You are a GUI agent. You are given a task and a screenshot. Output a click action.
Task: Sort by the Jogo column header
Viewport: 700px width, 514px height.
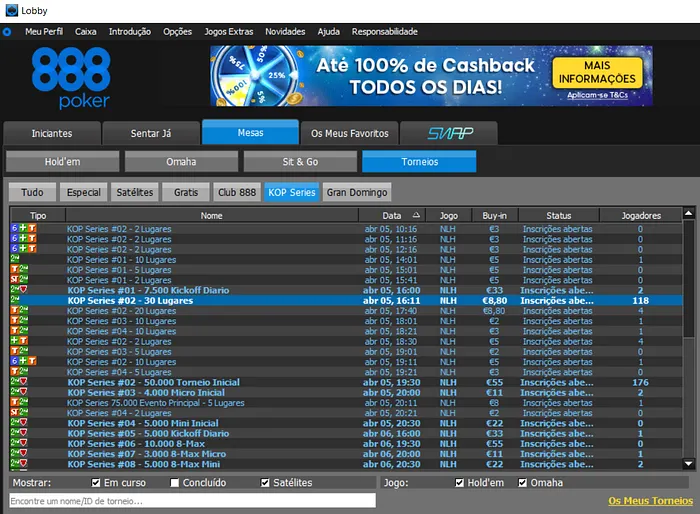click(x=449, y=215)
